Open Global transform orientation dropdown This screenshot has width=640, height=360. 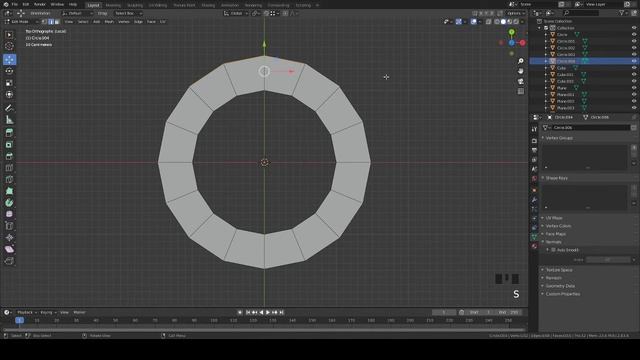pyautogui.click(x=236, y=13)
